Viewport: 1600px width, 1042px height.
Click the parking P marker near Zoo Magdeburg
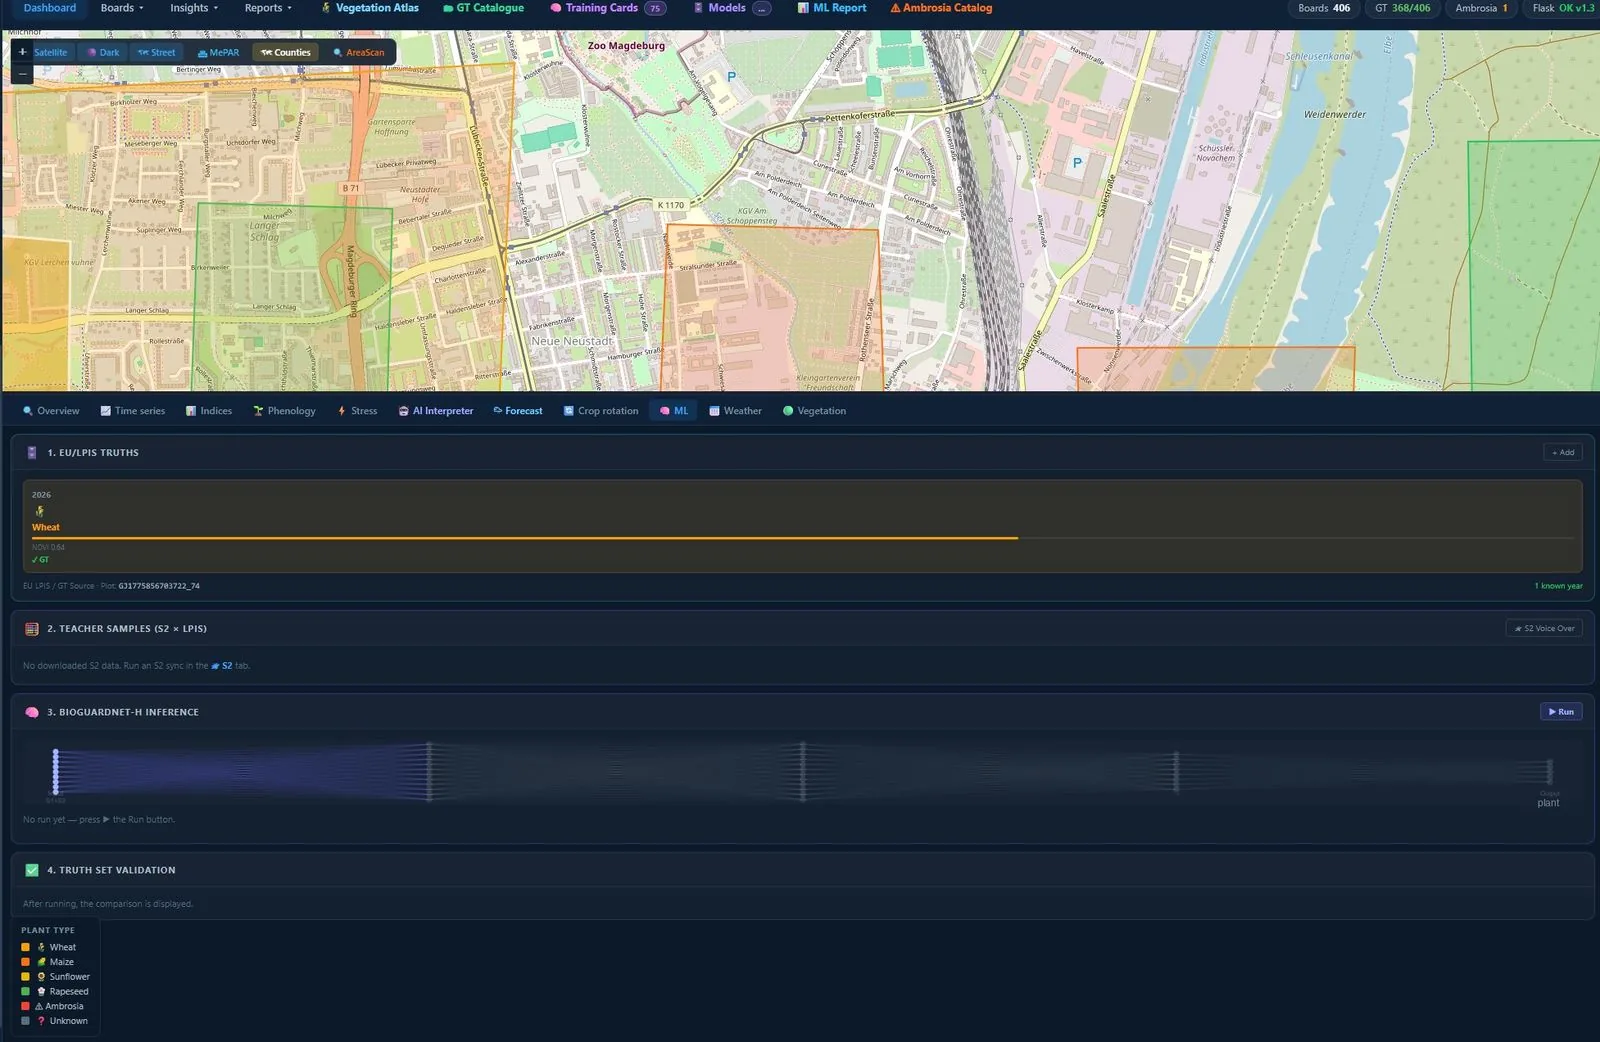point(731,76)
